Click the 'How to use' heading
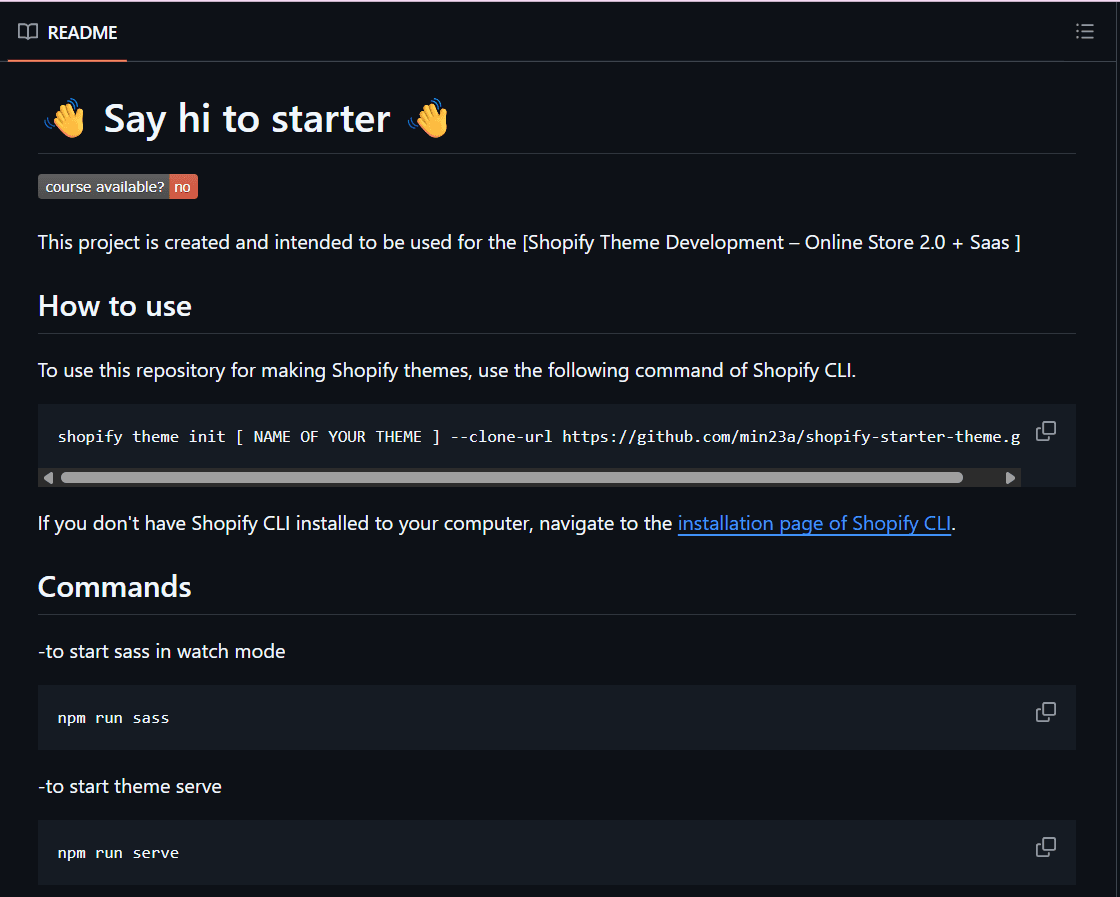Screen dimensions: 1120x897 [114, 306]
